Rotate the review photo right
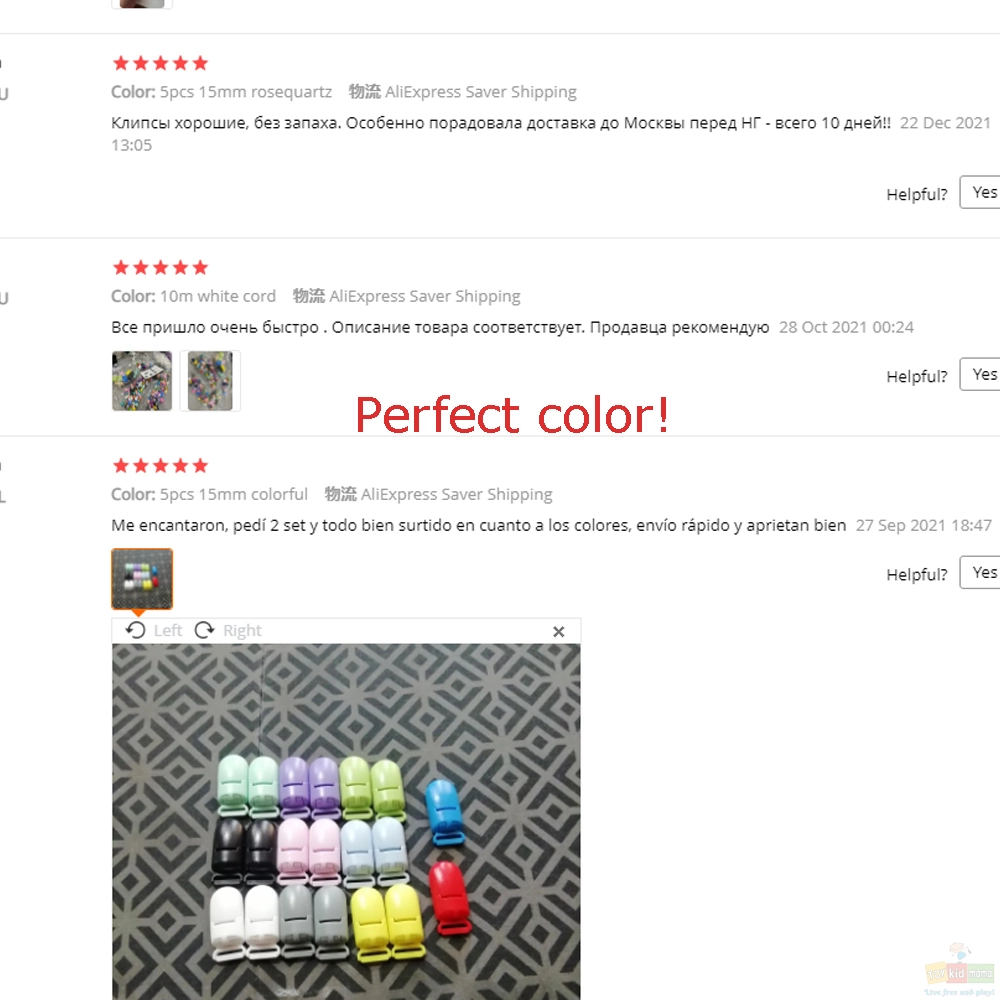 [204, 630]
